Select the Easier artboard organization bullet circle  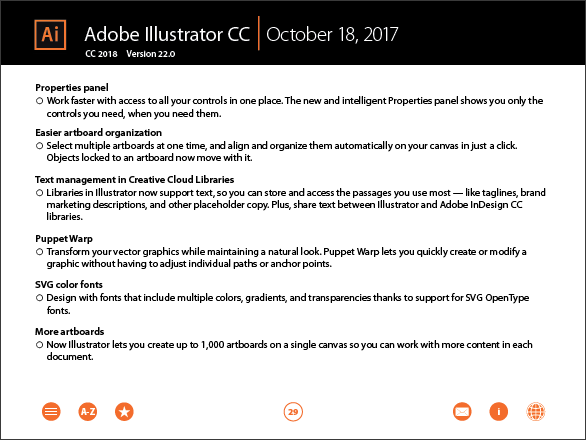click(40, 146)
